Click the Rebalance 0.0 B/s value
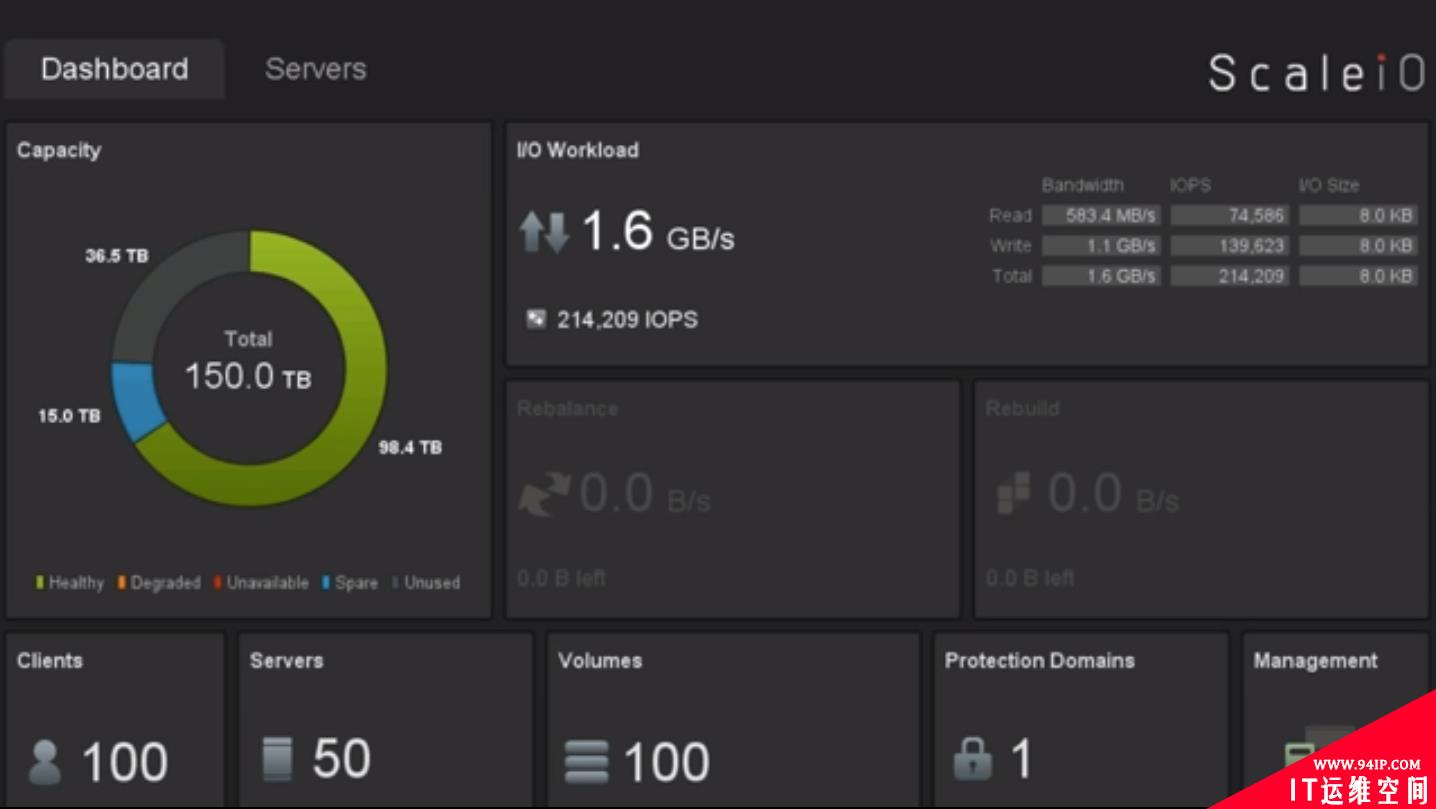Viewport: 1436px width, 809px height. (645, 494)
